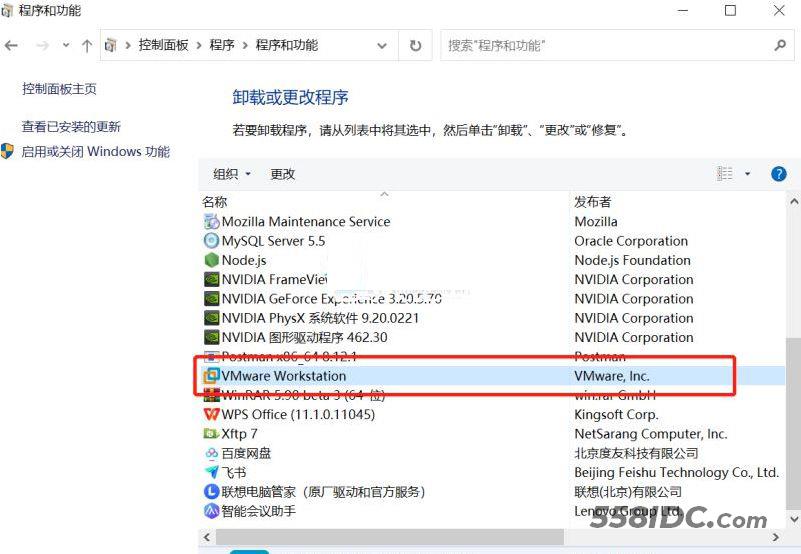Sort by the 名称 column header
Screen dimensions: 801x554
pyautogui.click(x=215, y=202)
